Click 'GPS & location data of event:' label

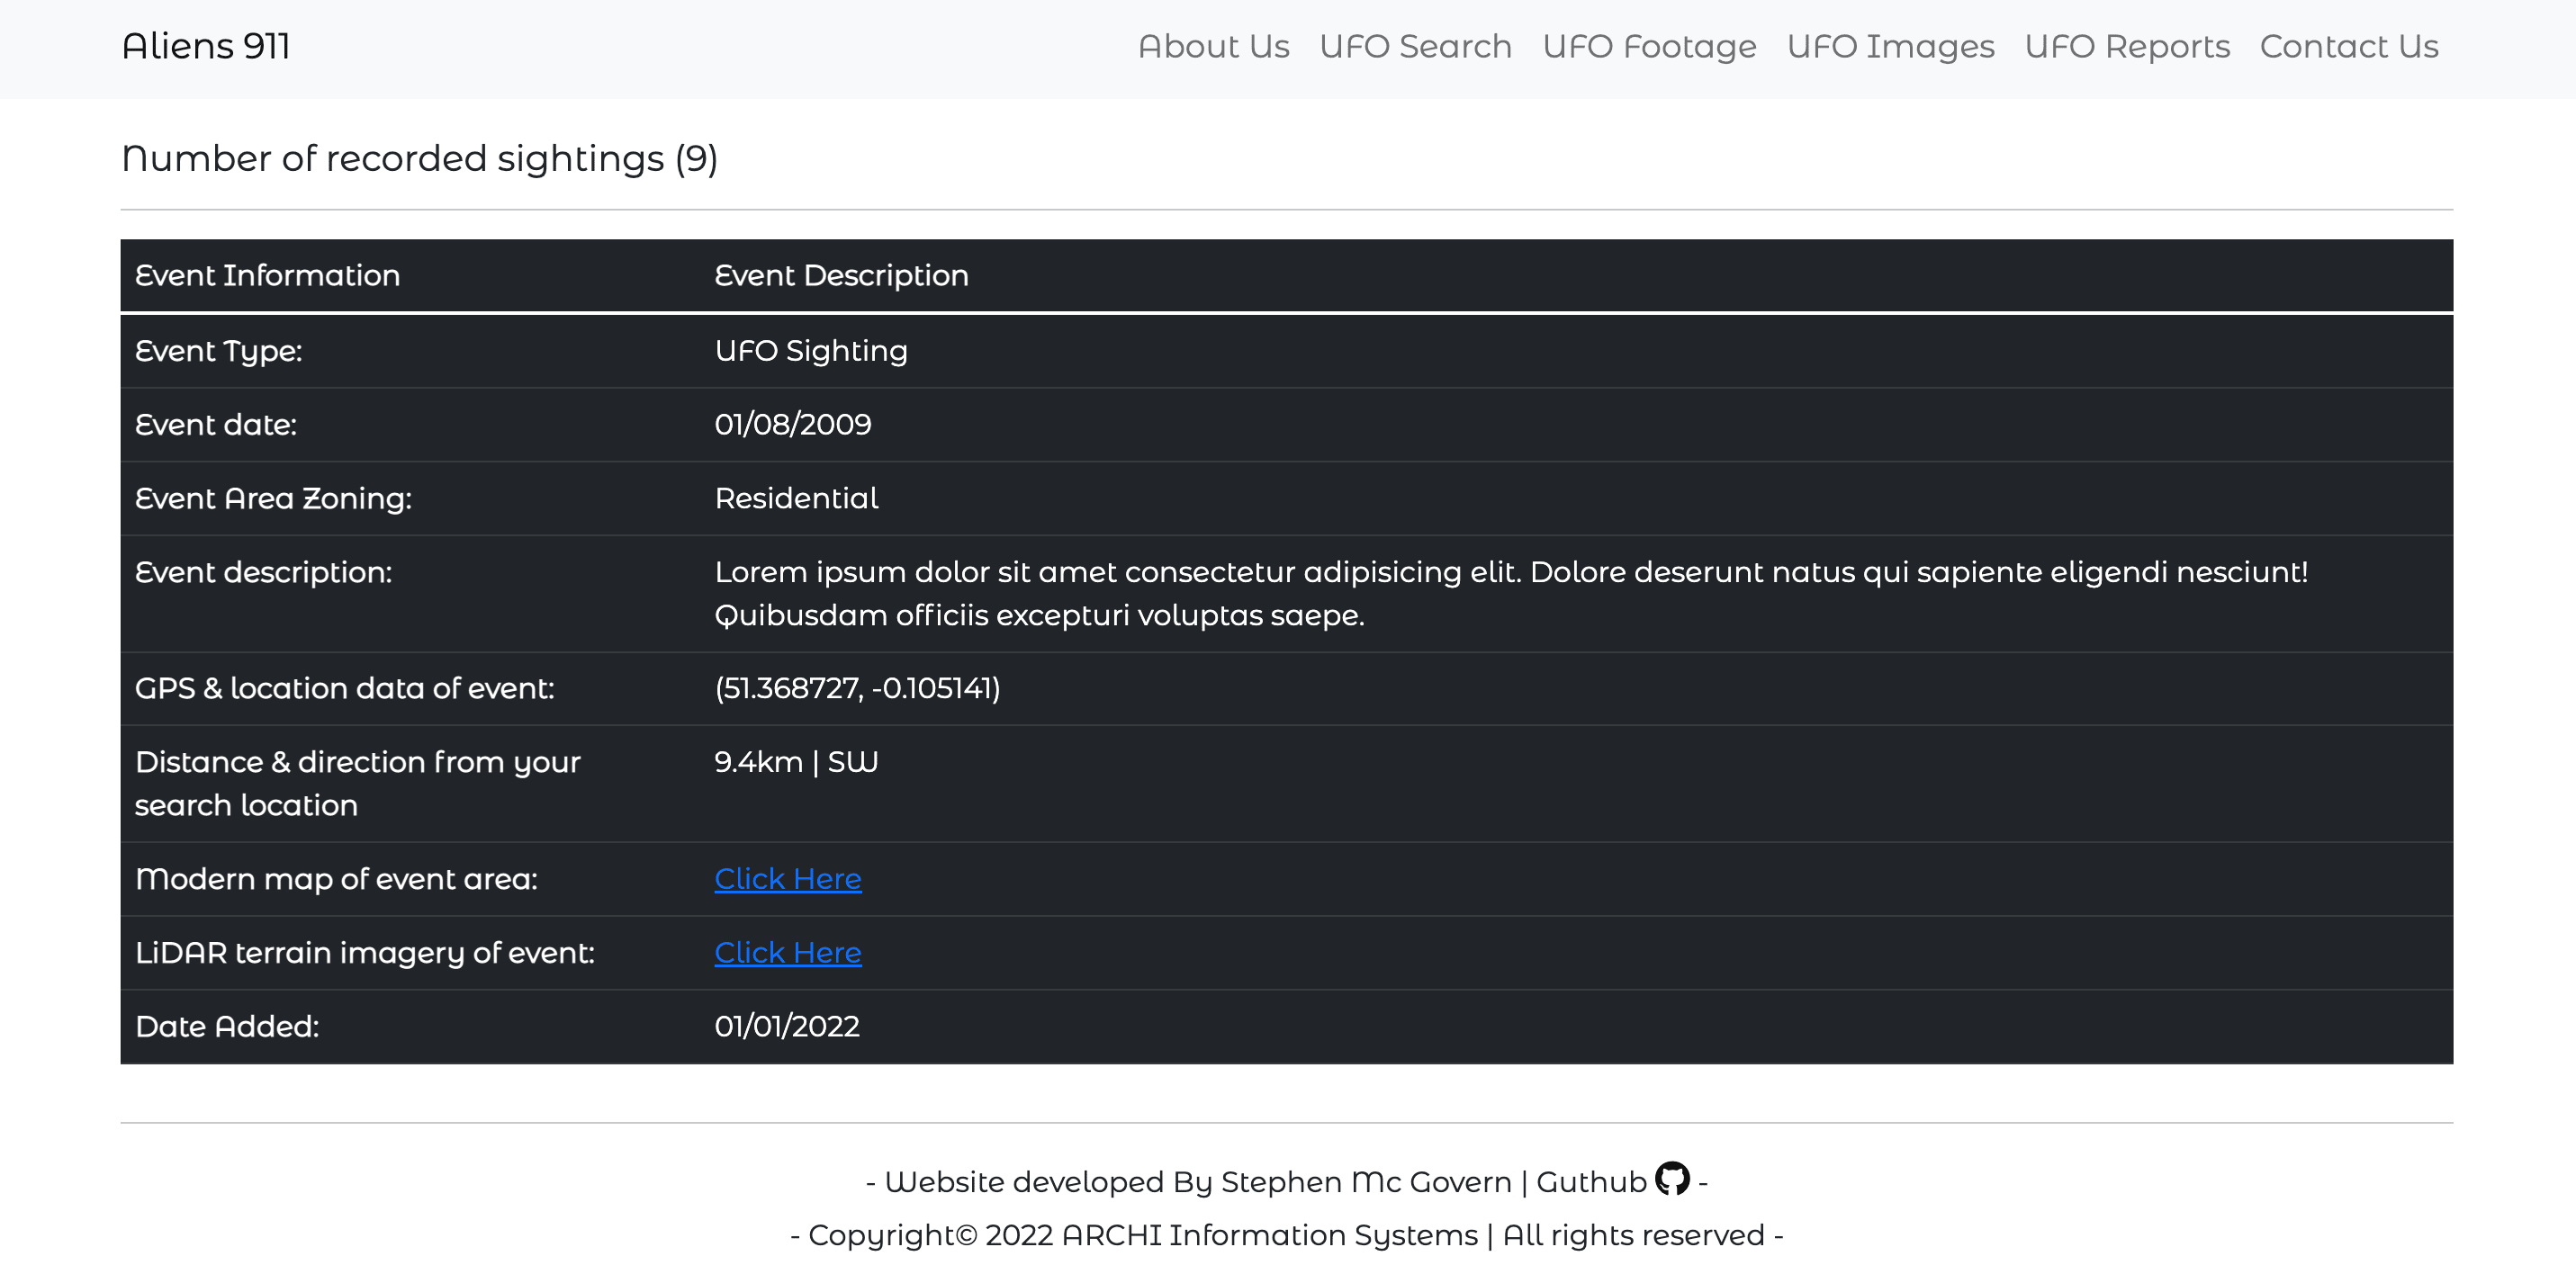pyautogui.click(x=344, y=688)
